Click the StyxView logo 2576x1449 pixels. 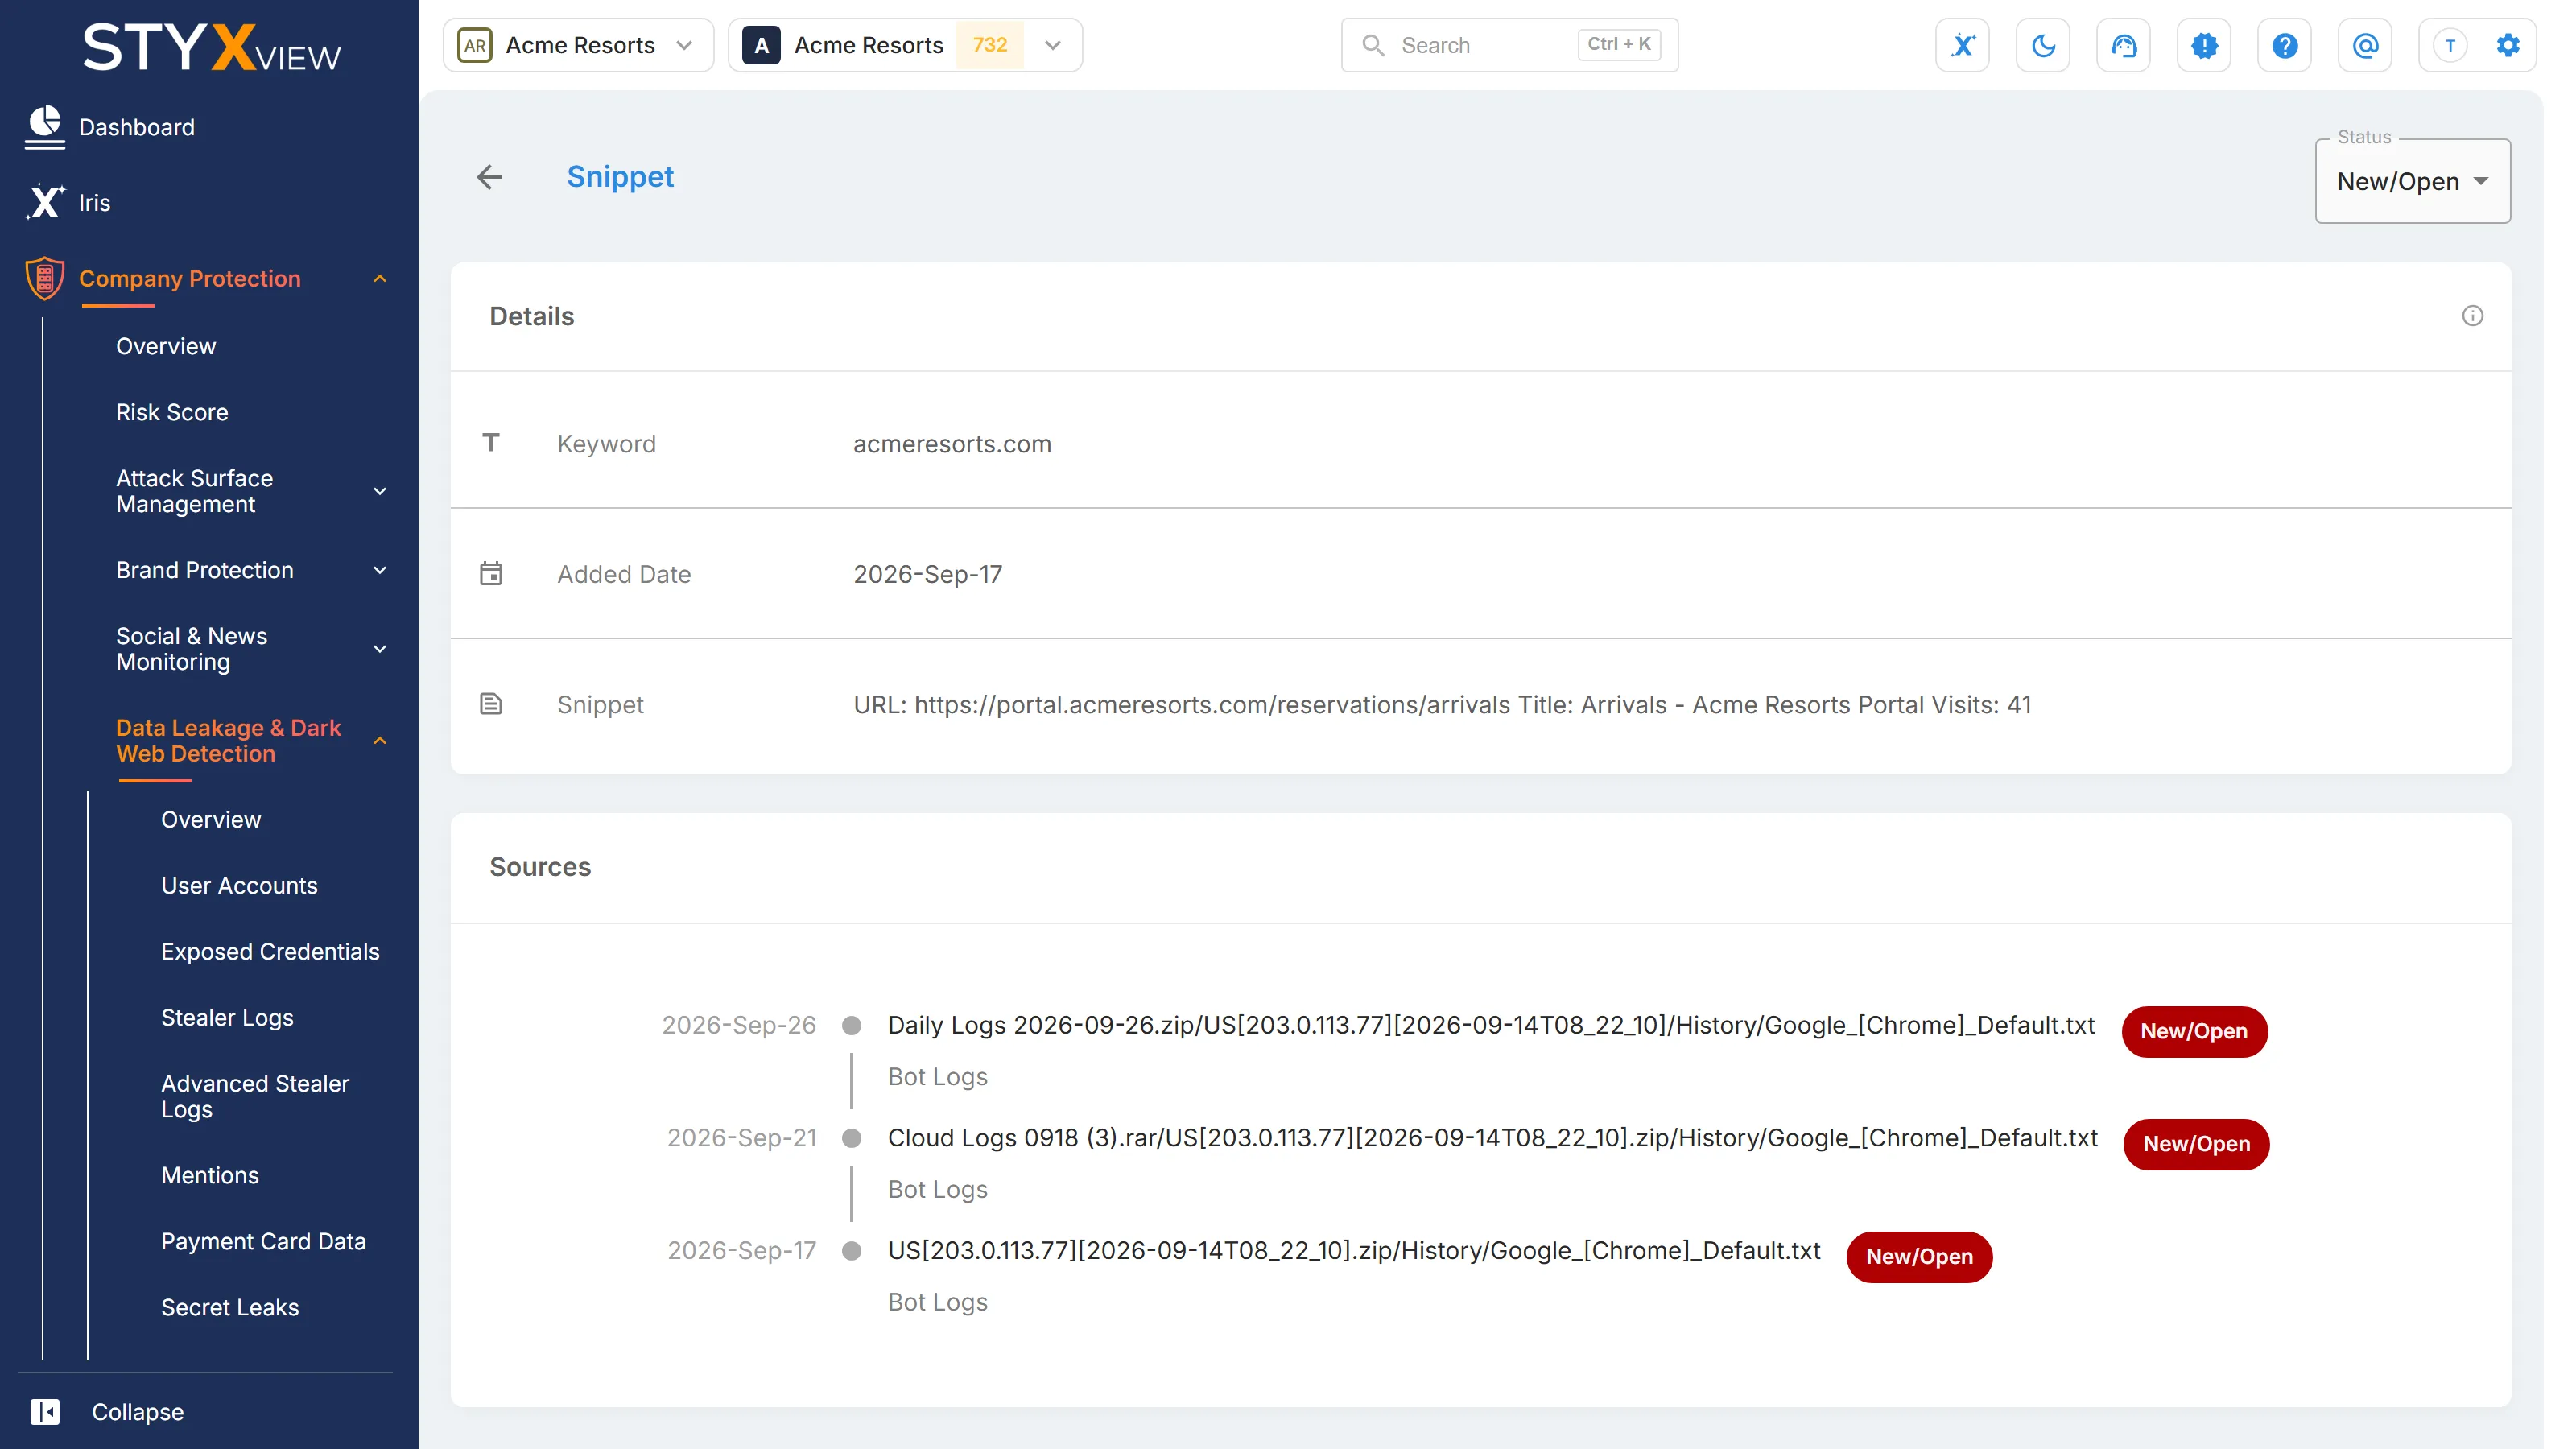click(x=211, y=48)
